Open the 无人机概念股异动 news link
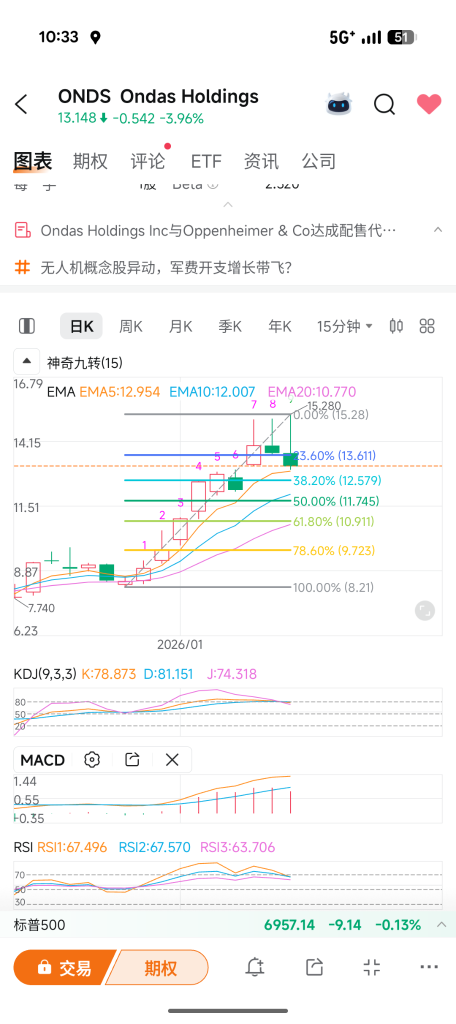 pos(166,268)
